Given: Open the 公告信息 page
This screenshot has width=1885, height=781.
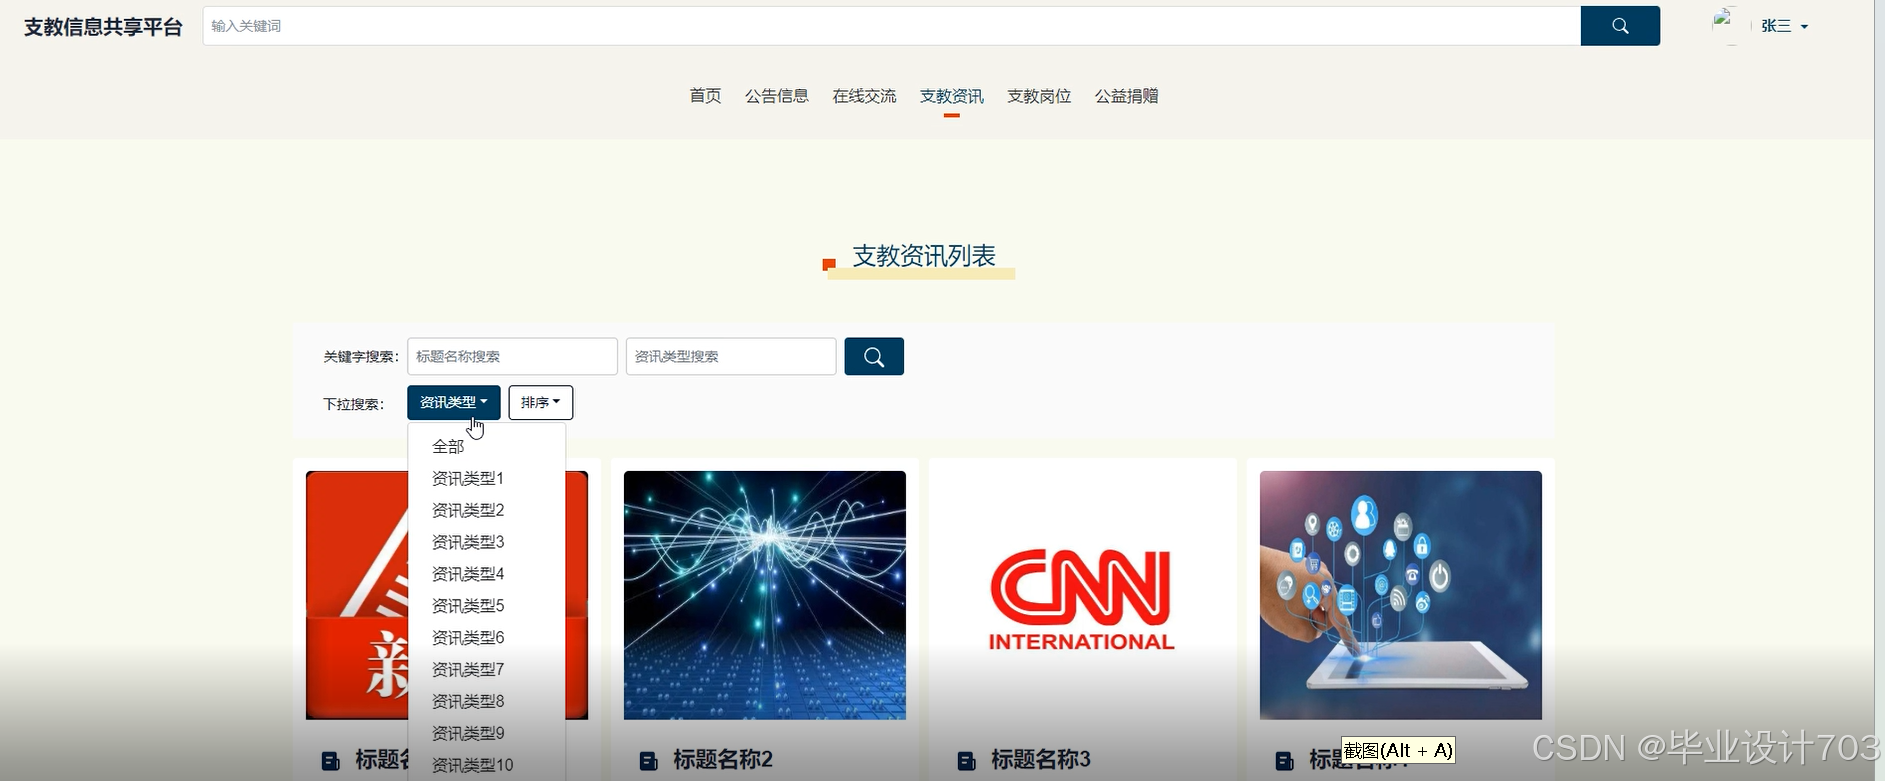Looking at the screenshot, I should pos(777,96).
